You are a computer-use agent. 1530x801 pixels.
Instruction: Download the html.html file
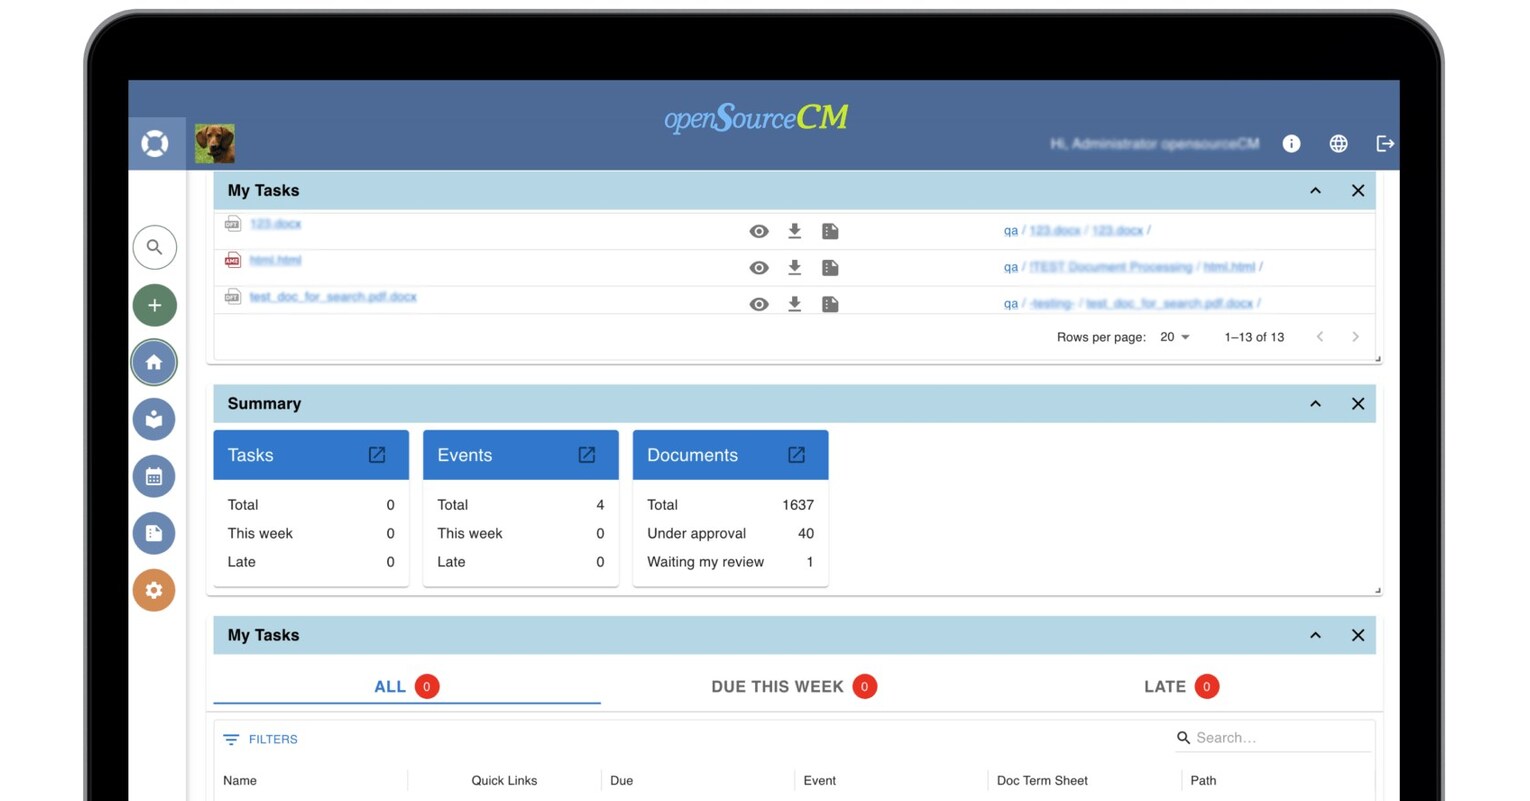click(794, 267)
